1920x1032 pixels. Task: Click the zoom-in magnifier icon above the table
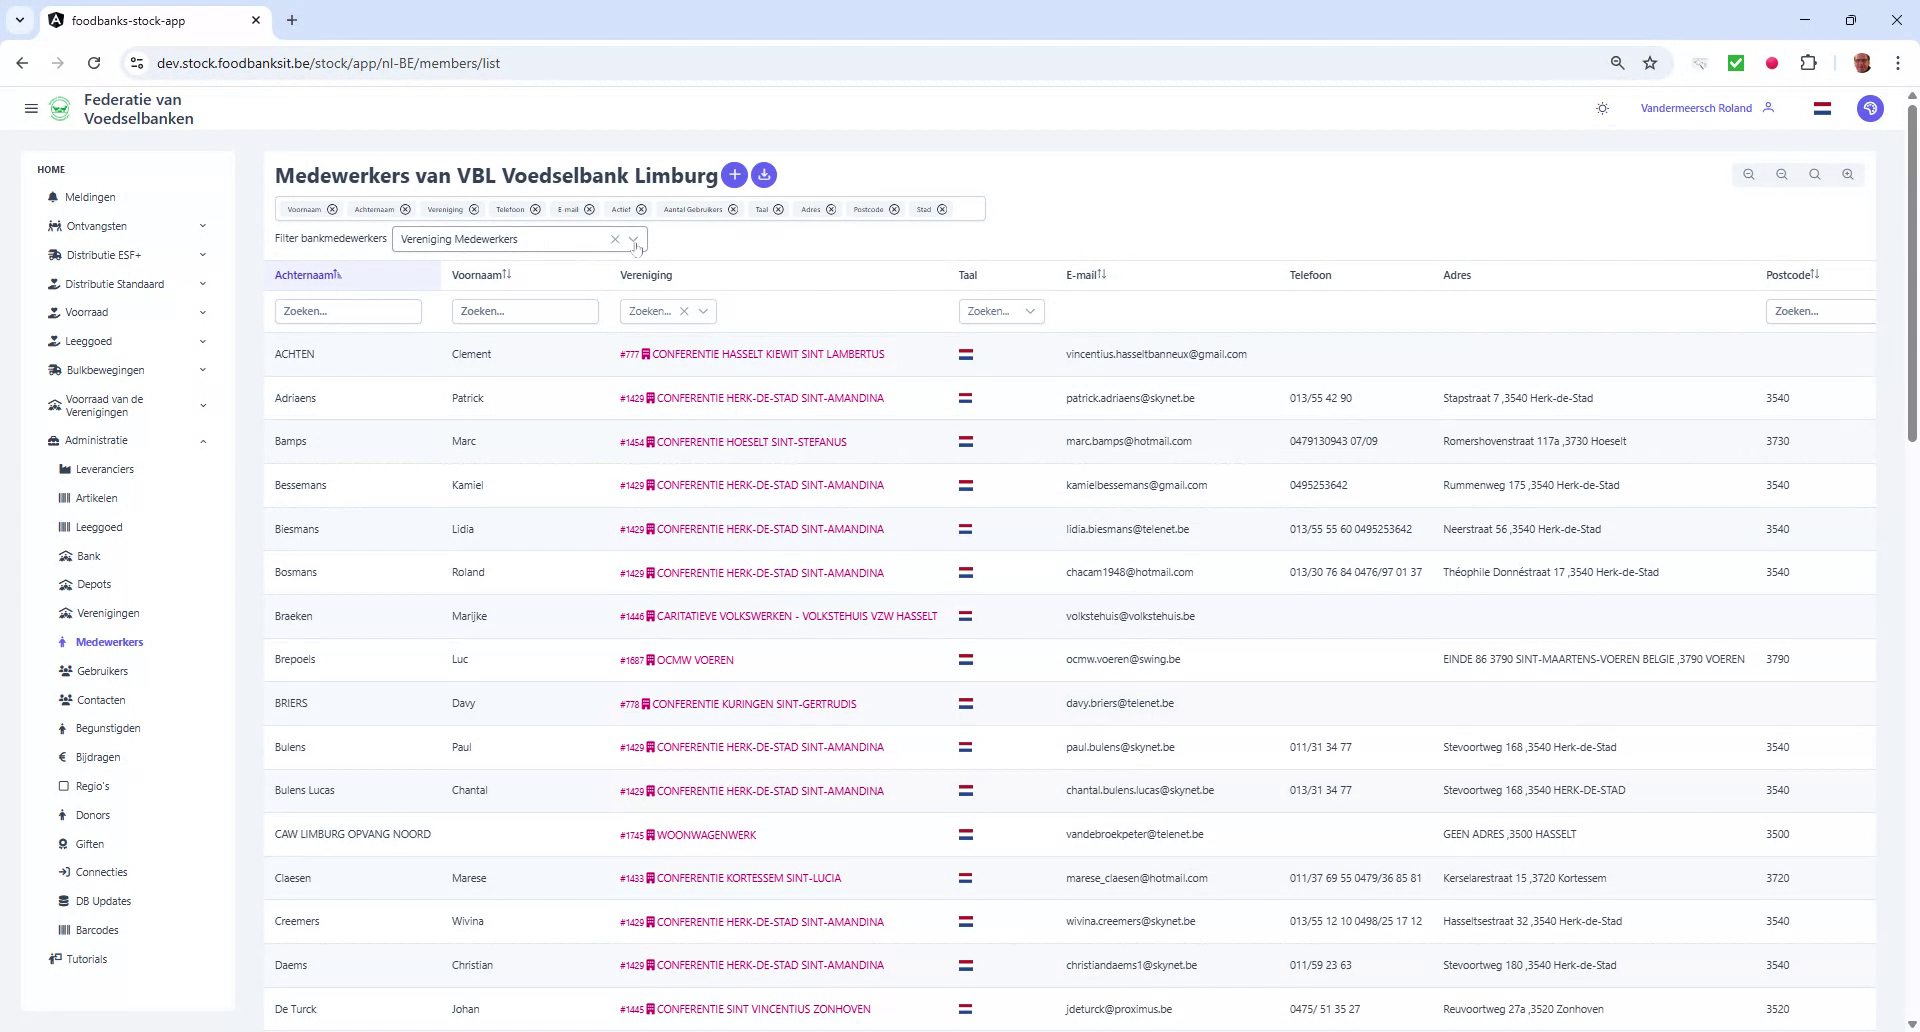click(1847, 174)
